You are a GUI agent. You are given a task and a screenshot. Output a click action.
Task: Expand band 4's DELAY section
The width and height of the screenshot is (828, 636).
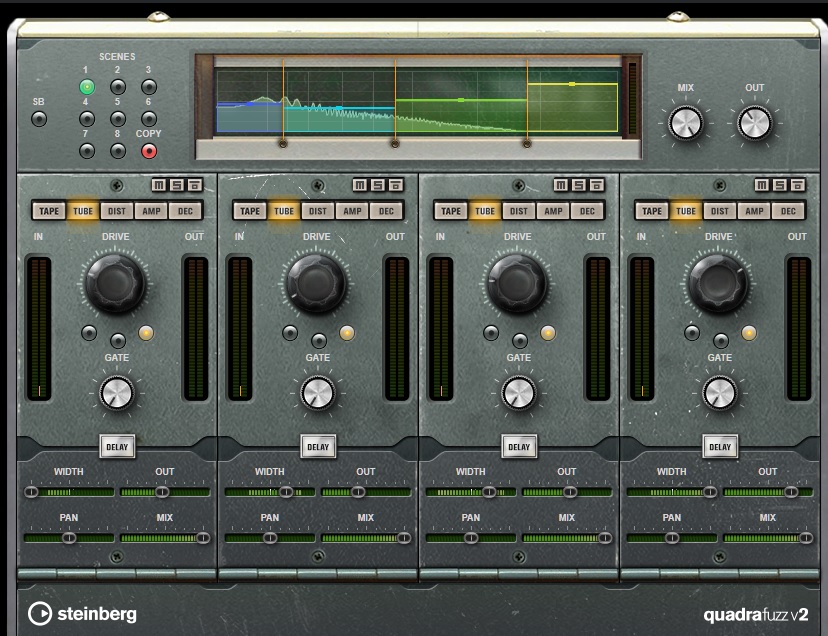[720, 447]
